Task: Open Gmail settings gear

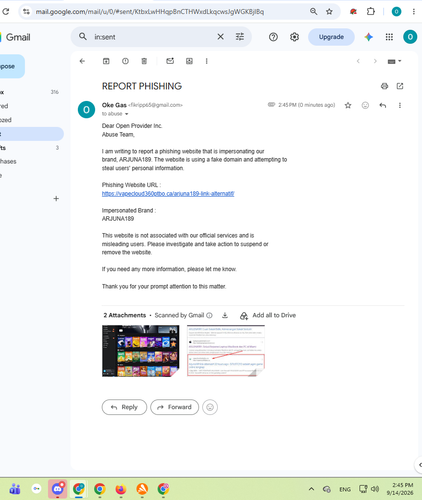Action: 294,37
